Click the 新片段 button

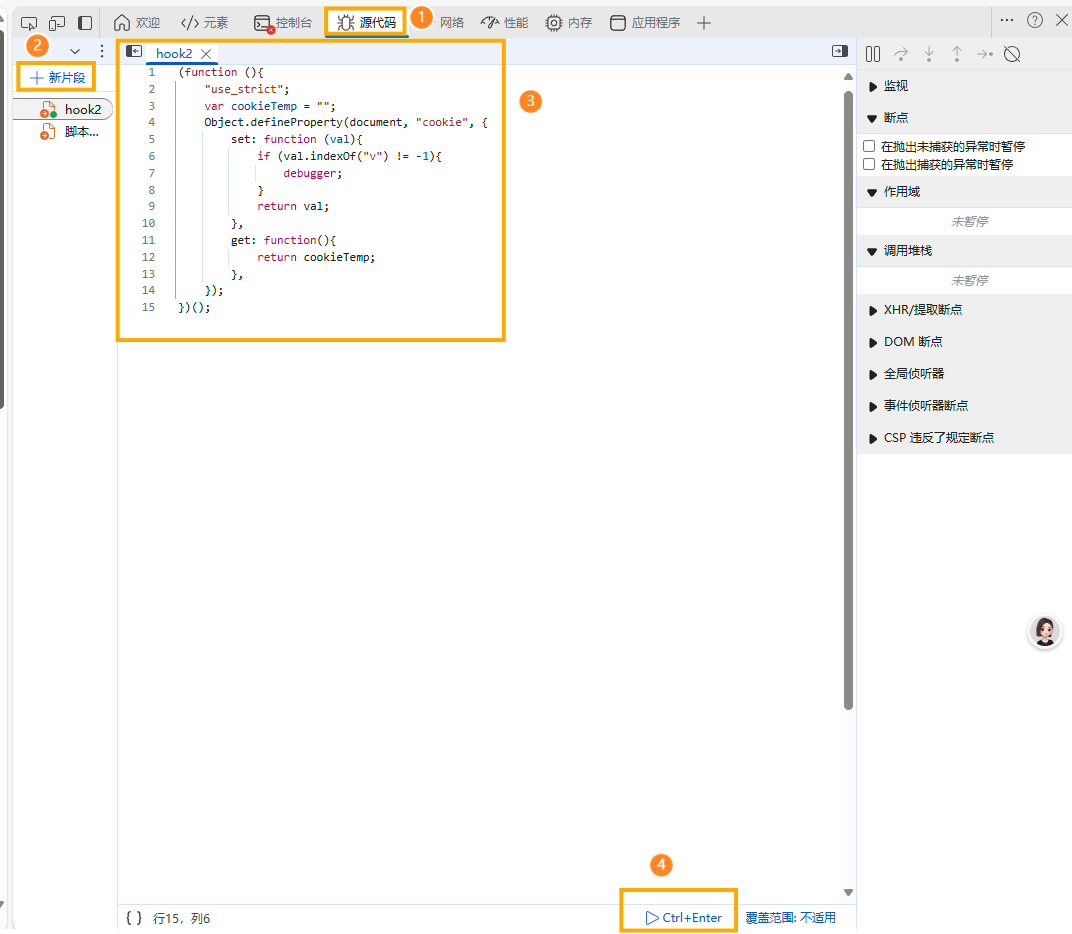point(57,77)
